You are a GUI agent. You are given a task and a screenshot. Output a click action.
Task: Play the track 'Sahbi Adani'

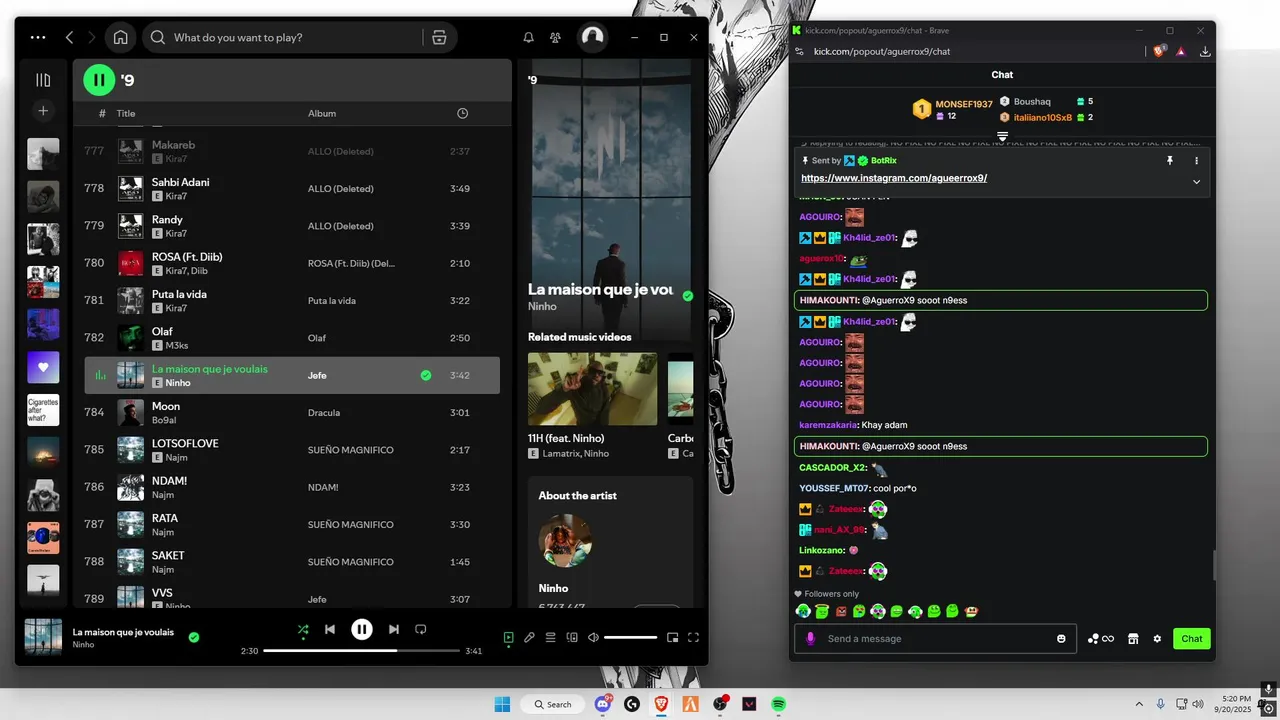pyautogui.click(x=130, y=188)
